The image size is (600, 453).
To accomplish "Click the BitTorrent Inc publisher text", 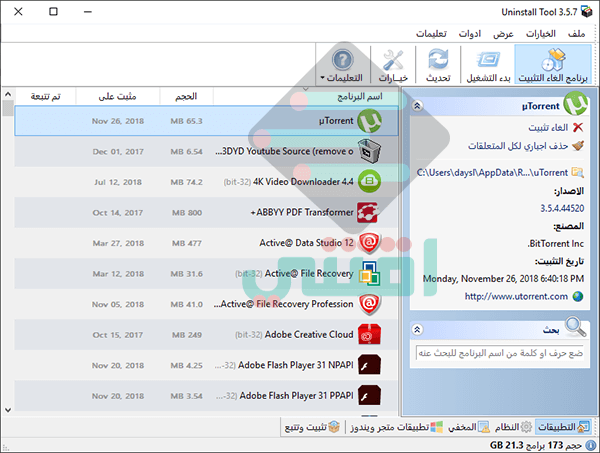I will [556, 244].
